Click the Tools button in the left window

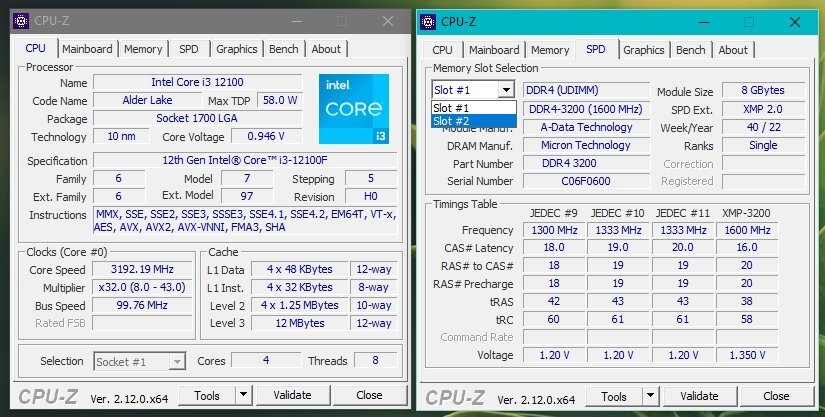pyautogui.click(x=207, y=395)
